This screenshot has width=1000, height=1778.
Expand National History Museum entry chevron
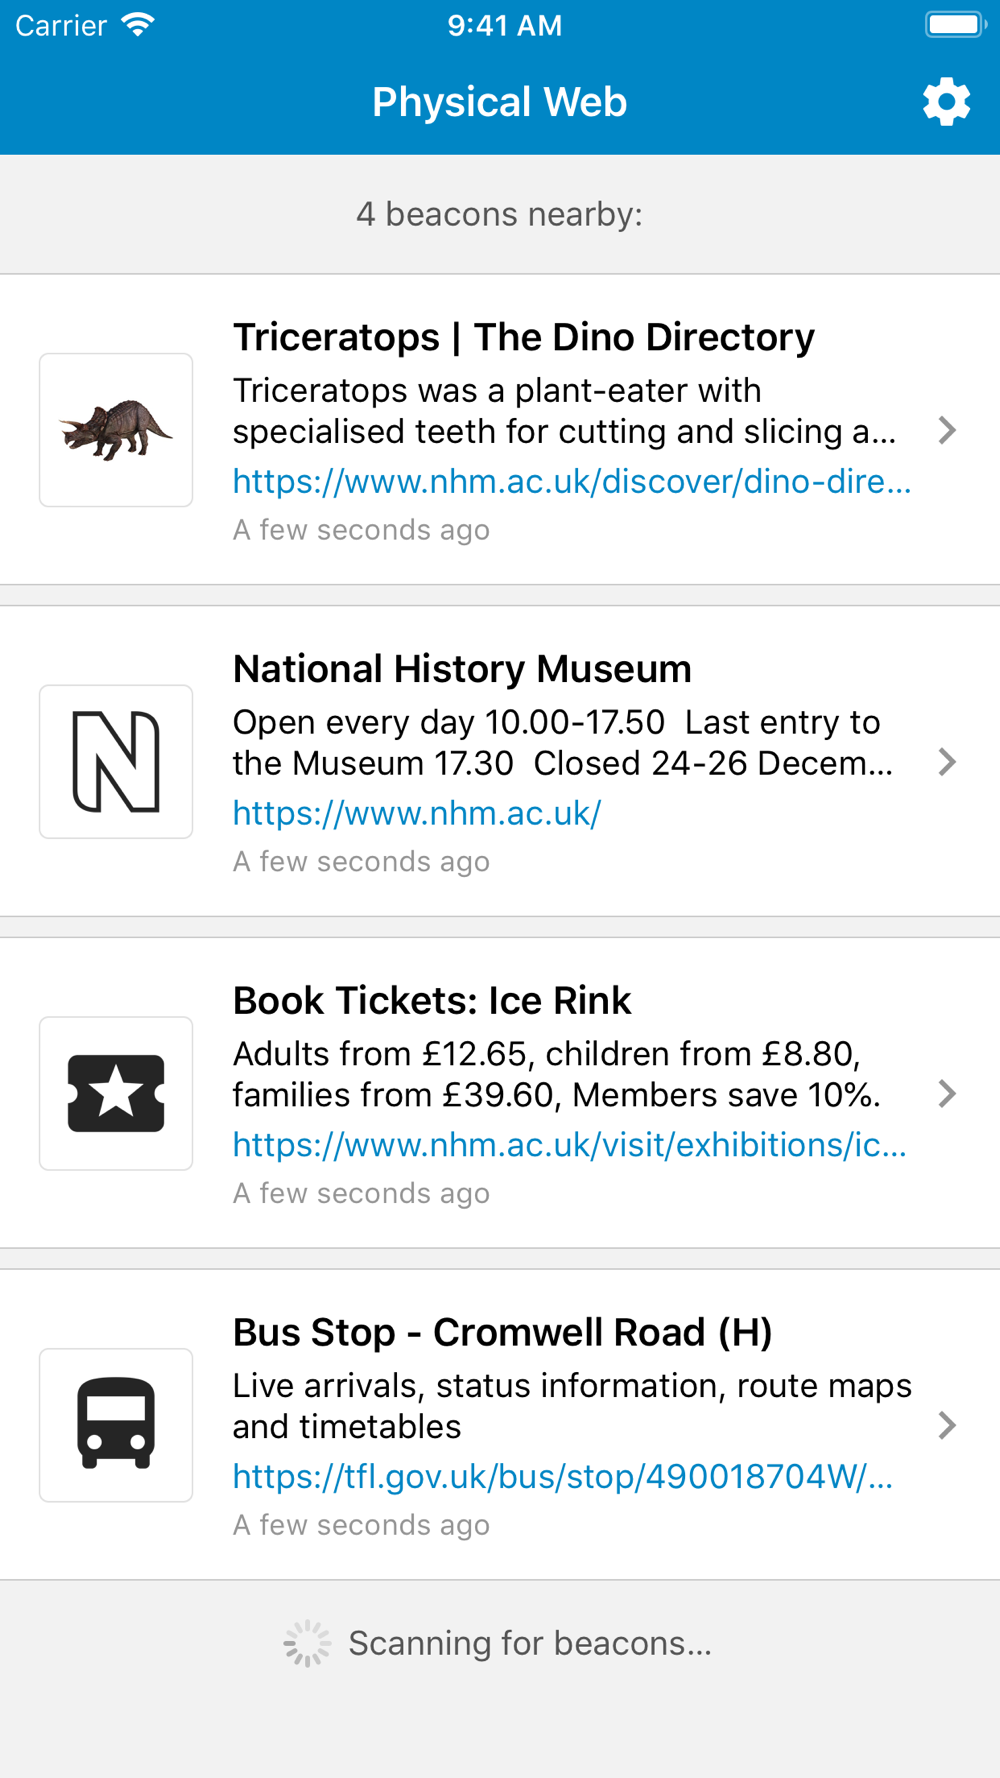(x=947, y=762)
